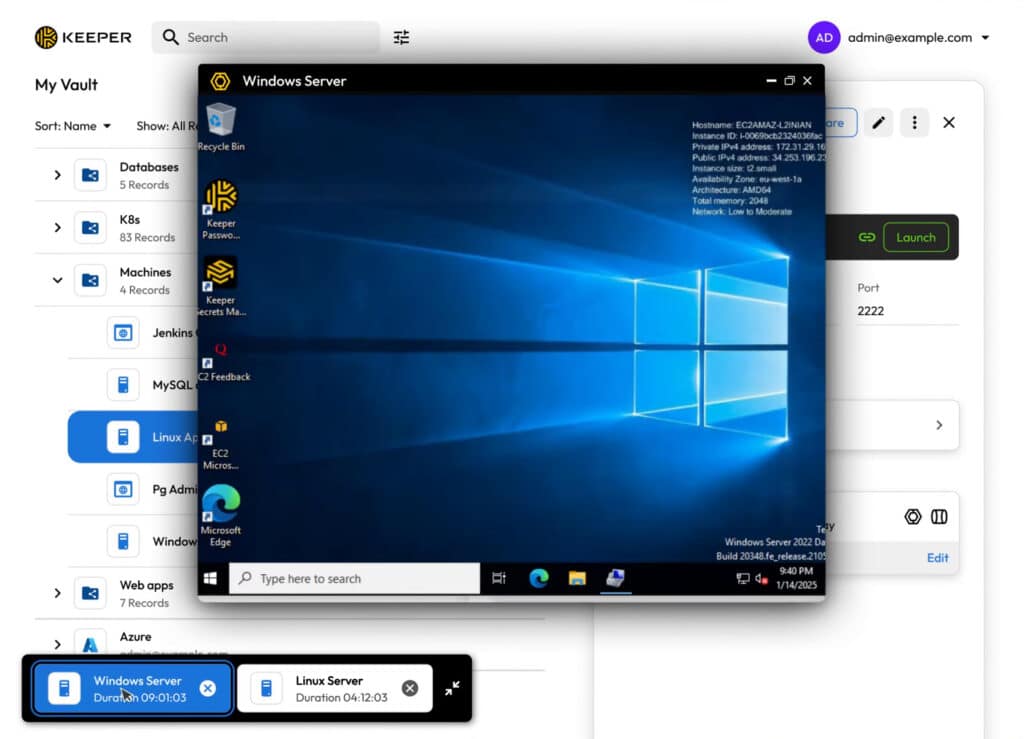The width and height of the screenshot is (1024, 739).
Task: Collapse the Machines folder
Action: (x=57, y=280)
